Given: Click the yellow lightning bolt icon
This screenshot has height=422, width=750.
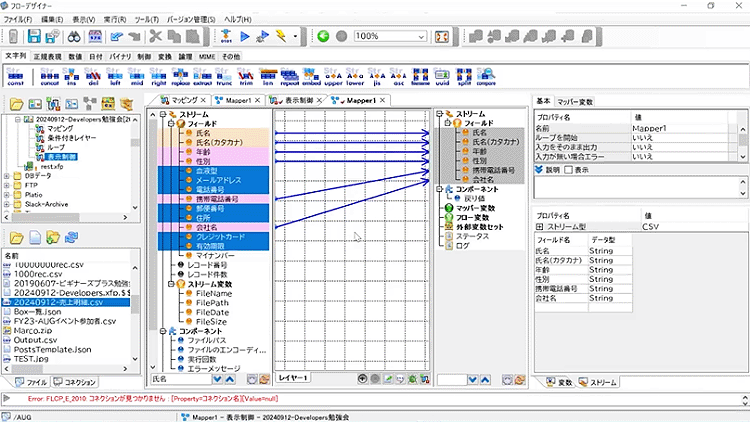Looking at the screenshot, I should pyautogui.click(x=281, y=36).
